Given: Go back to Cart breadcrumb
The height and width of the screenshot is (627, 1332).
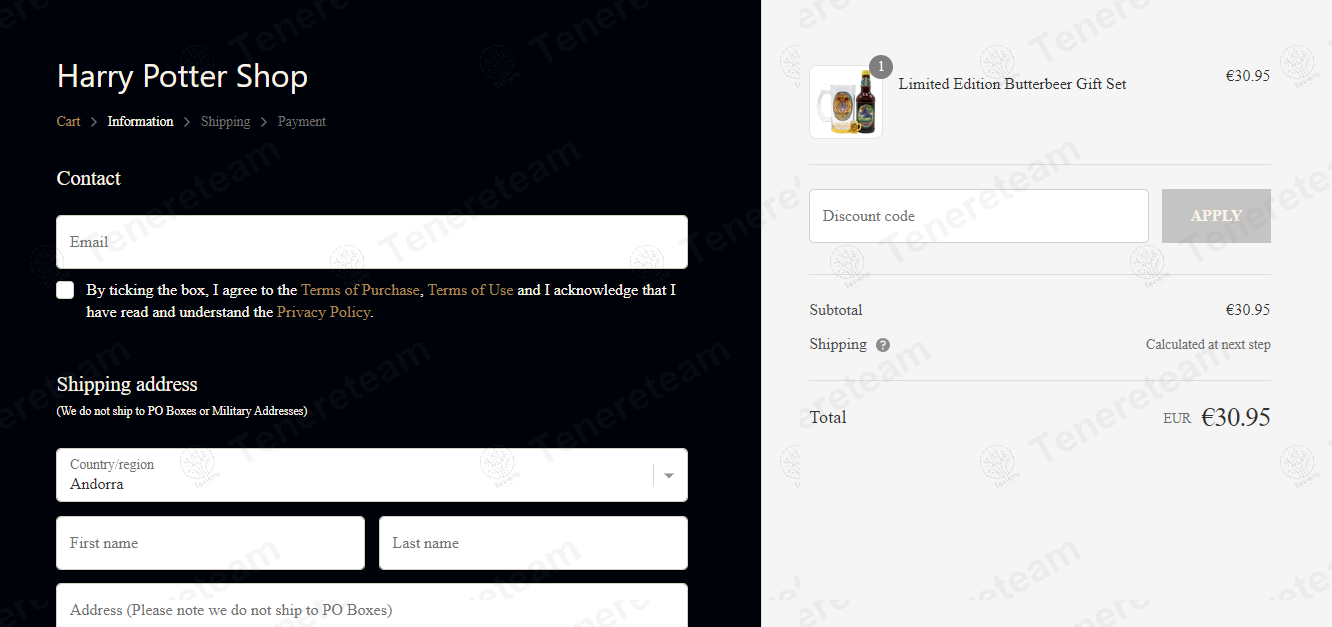Looking at the screenshot, I should (68, 122).
